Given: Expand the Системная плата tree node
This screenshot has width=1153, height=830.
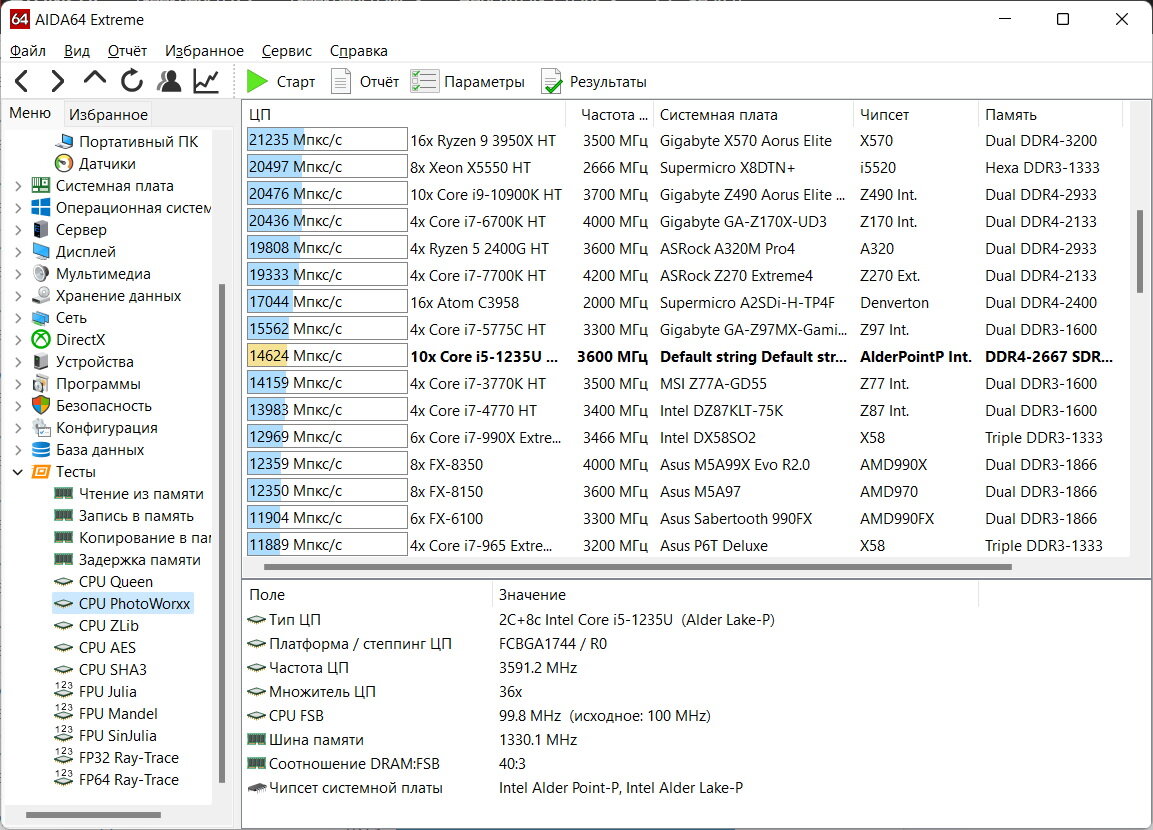Looking at the screenshot, I should pos(18,186).
